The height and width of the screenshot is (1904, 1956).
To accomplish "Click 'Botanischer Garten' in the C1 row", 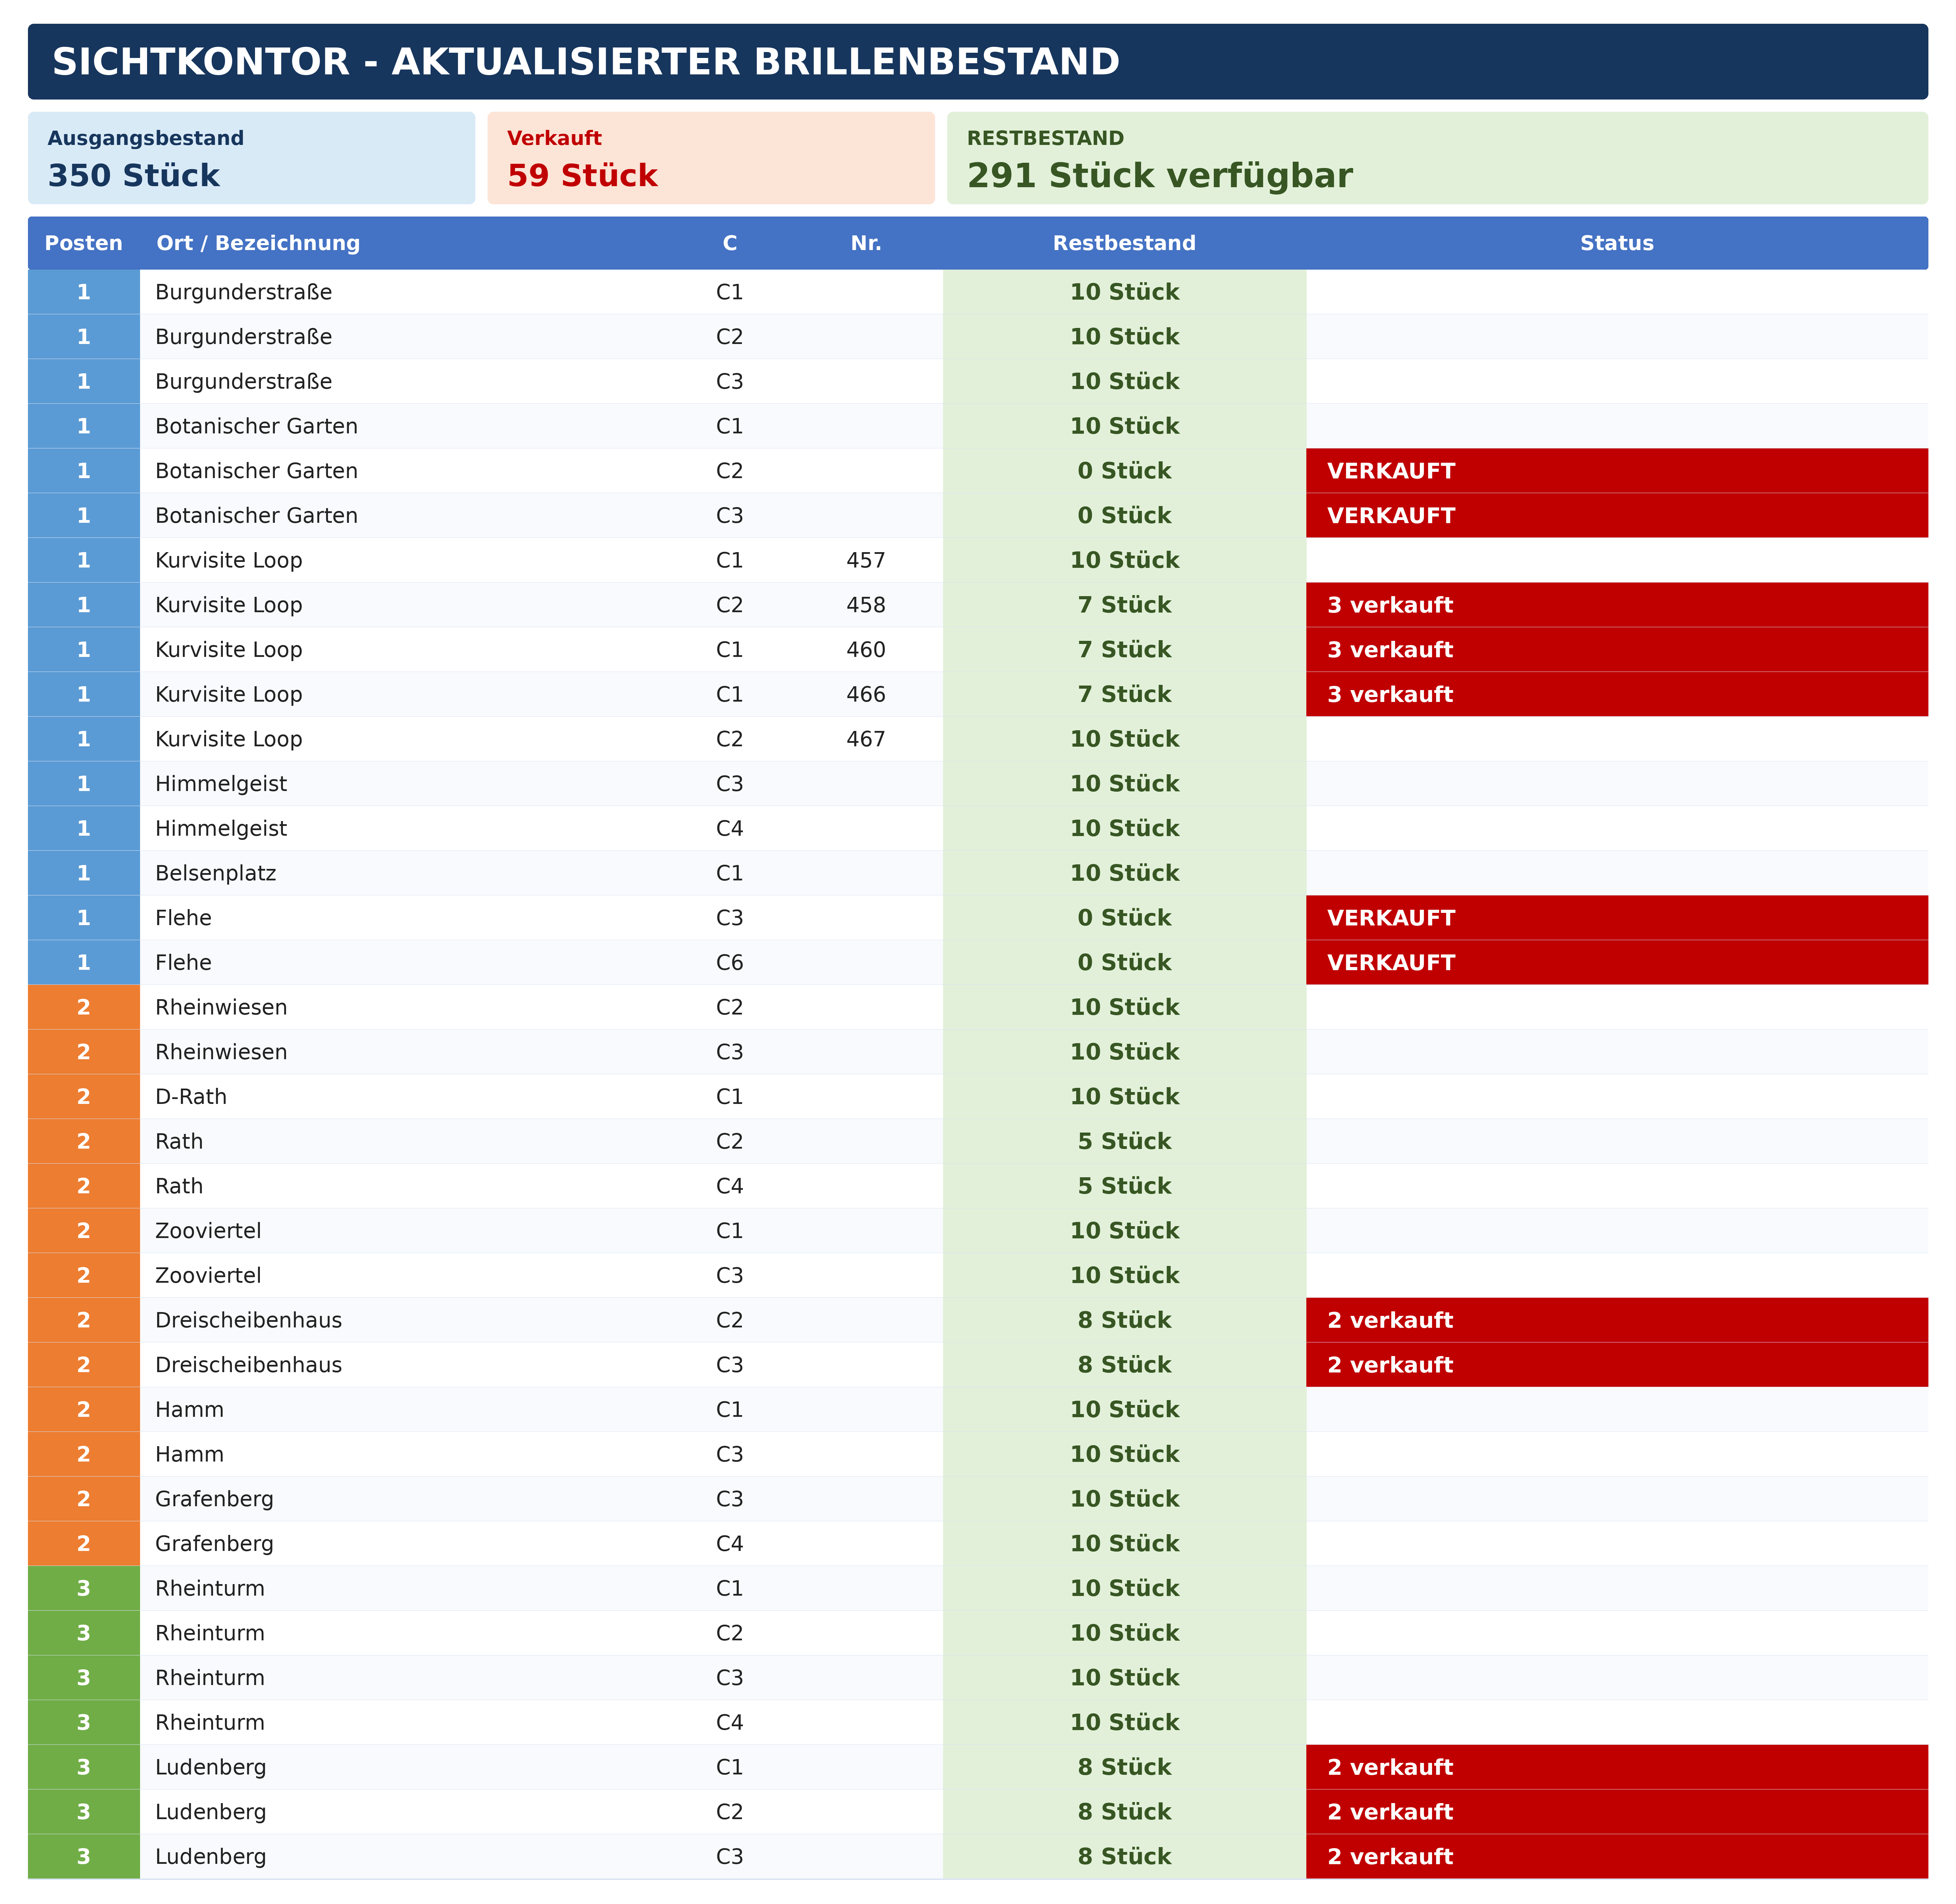I will (256, 426).
